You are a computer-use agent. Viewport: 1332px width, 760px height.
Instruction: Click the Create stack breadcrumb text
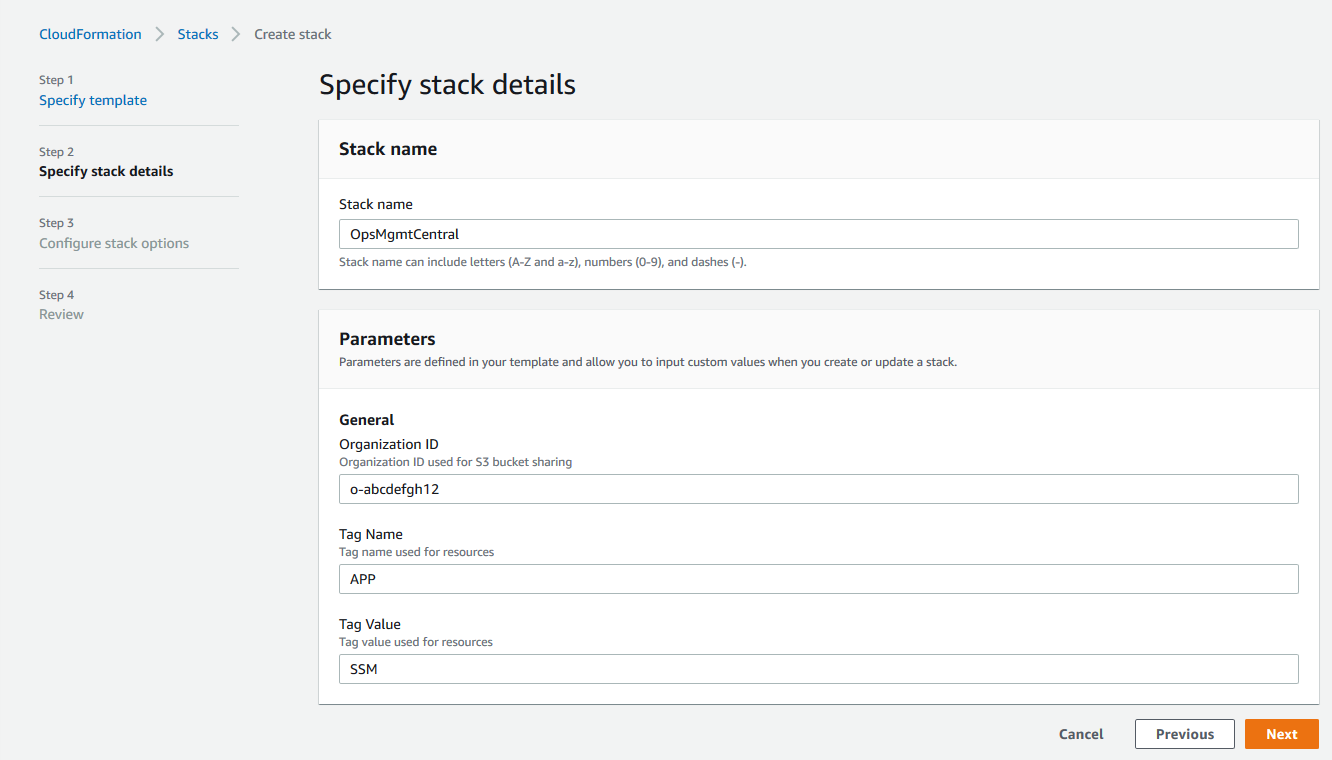(x=293, y=34)
